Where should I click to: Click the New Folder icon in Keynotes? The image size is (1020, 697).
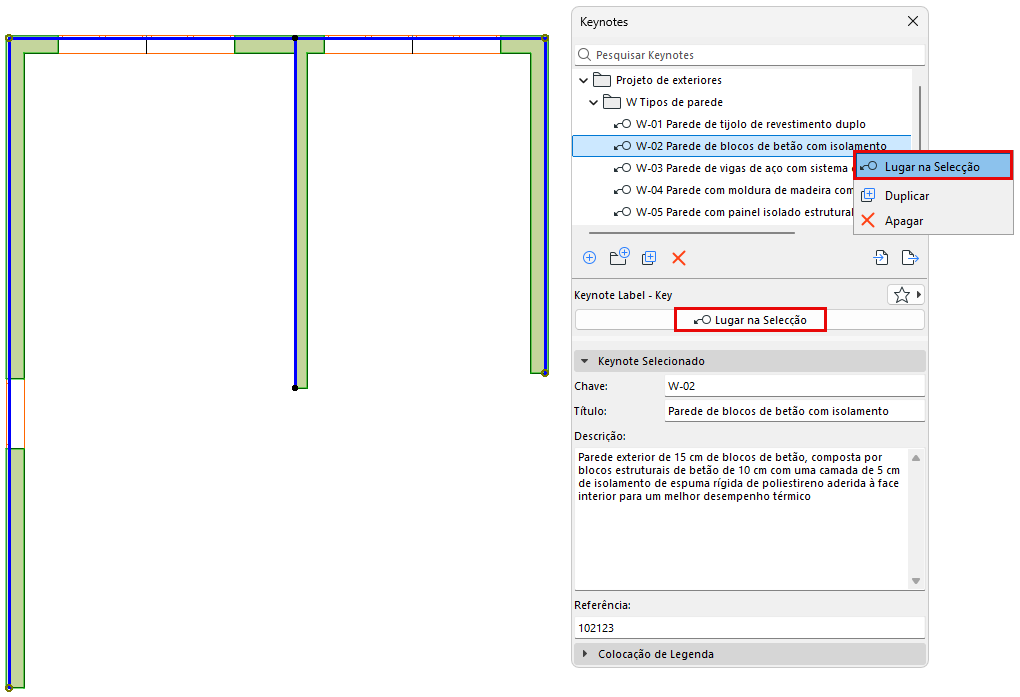(619, 256)
